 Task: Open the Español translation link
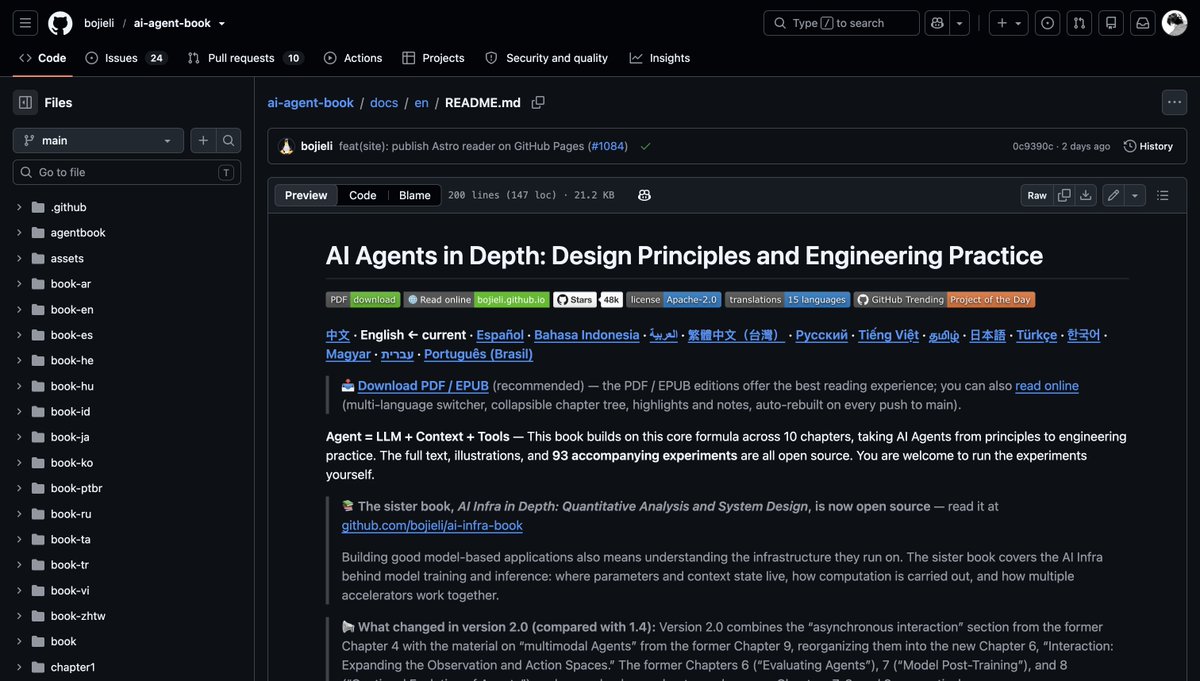click(x=500, y=335)
